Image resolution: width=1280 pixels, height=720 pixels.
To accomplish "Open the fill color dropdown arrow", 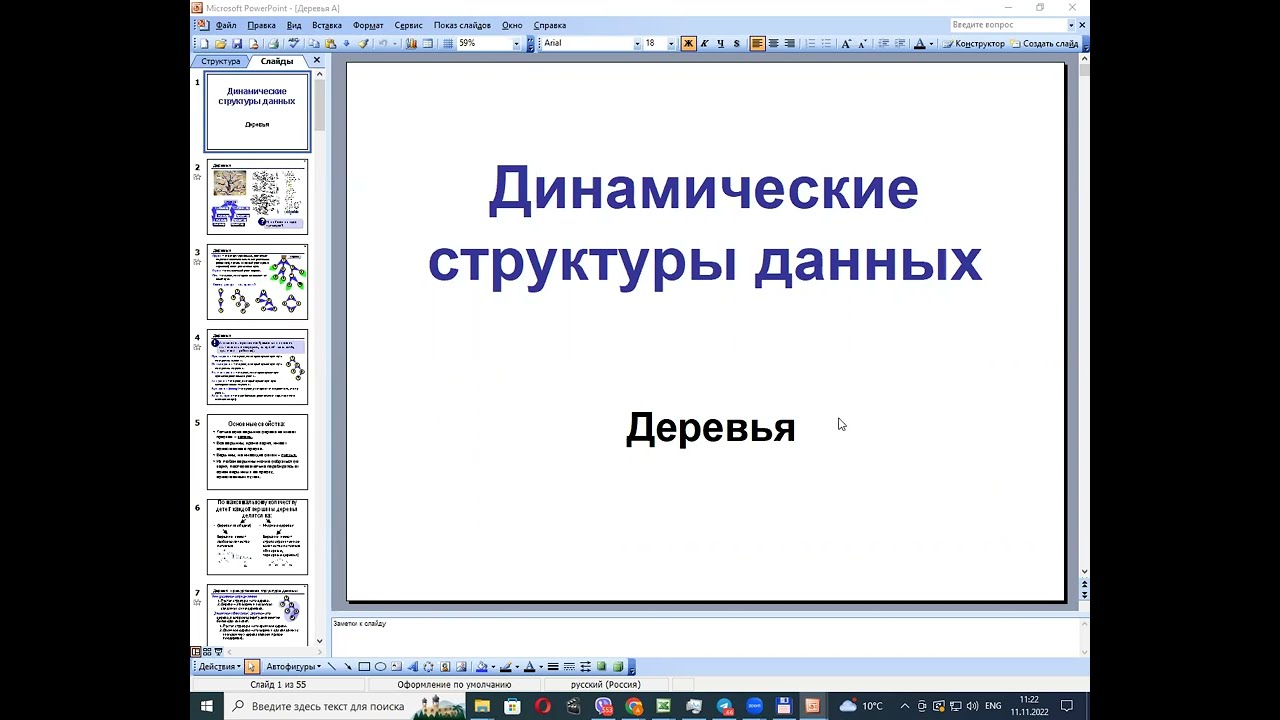I will (493, 666).
